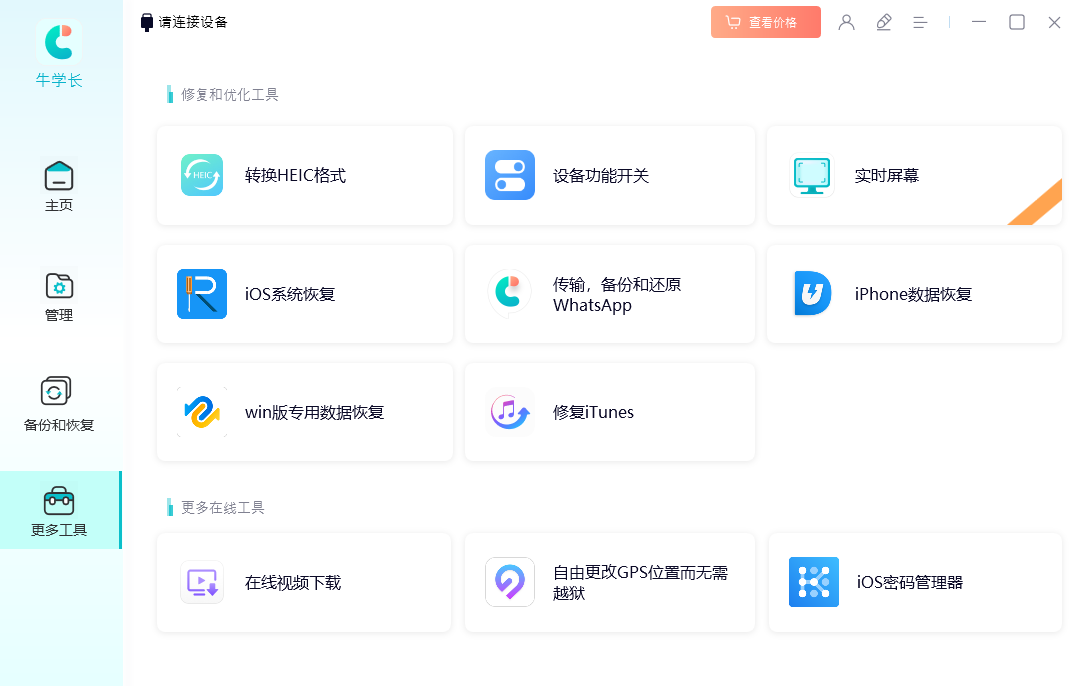Open the WhatsApp 传输备份 tool icon
The width and height of the screenshot is (1088, 686).
[510, 293]
